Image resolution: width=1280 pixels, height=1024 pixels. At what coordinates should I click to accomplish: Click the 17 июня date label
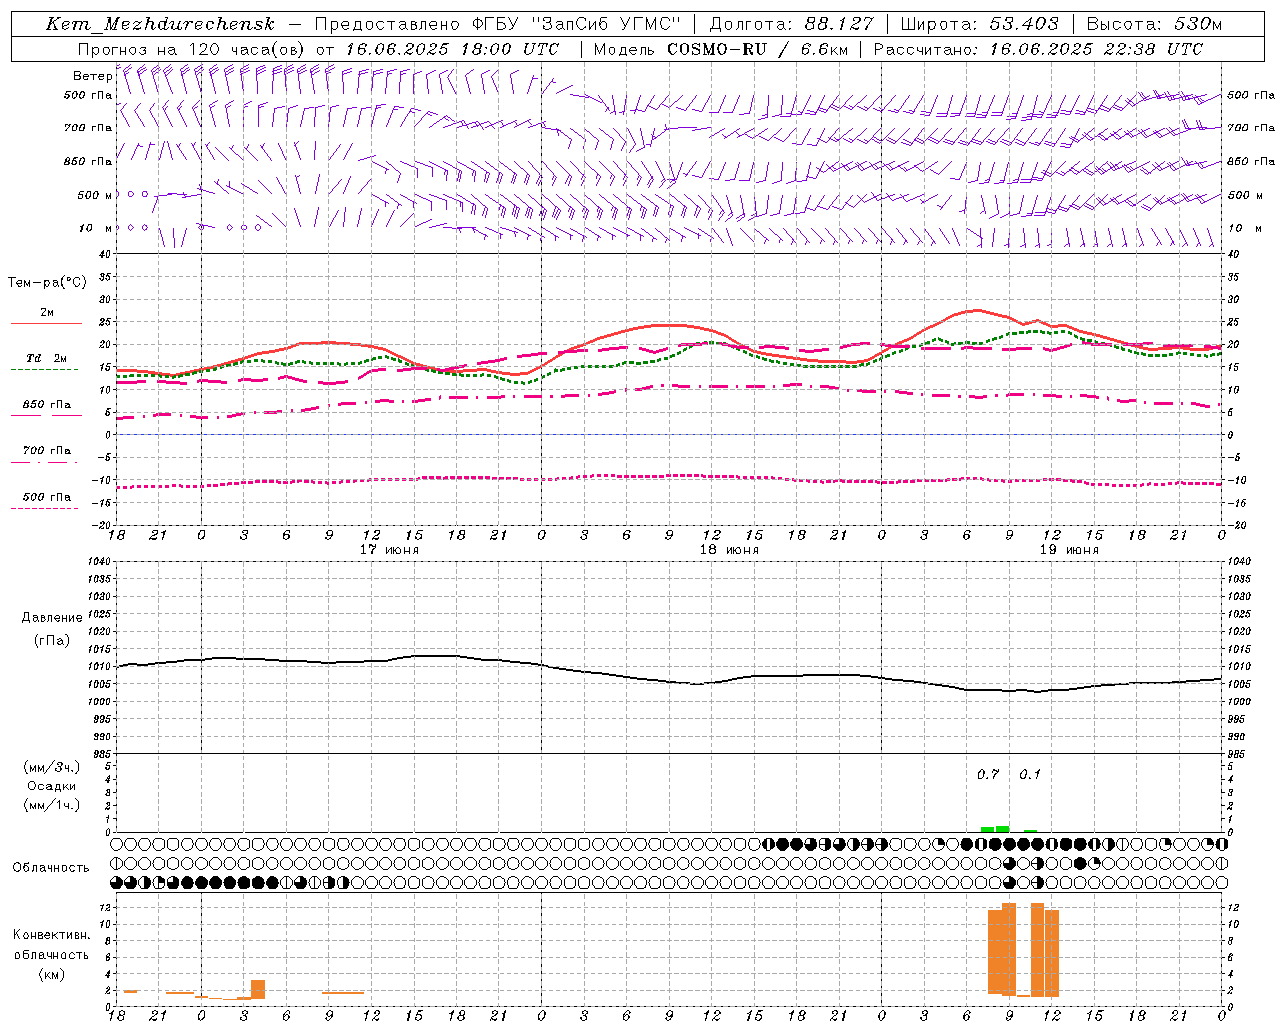(389, 549)
